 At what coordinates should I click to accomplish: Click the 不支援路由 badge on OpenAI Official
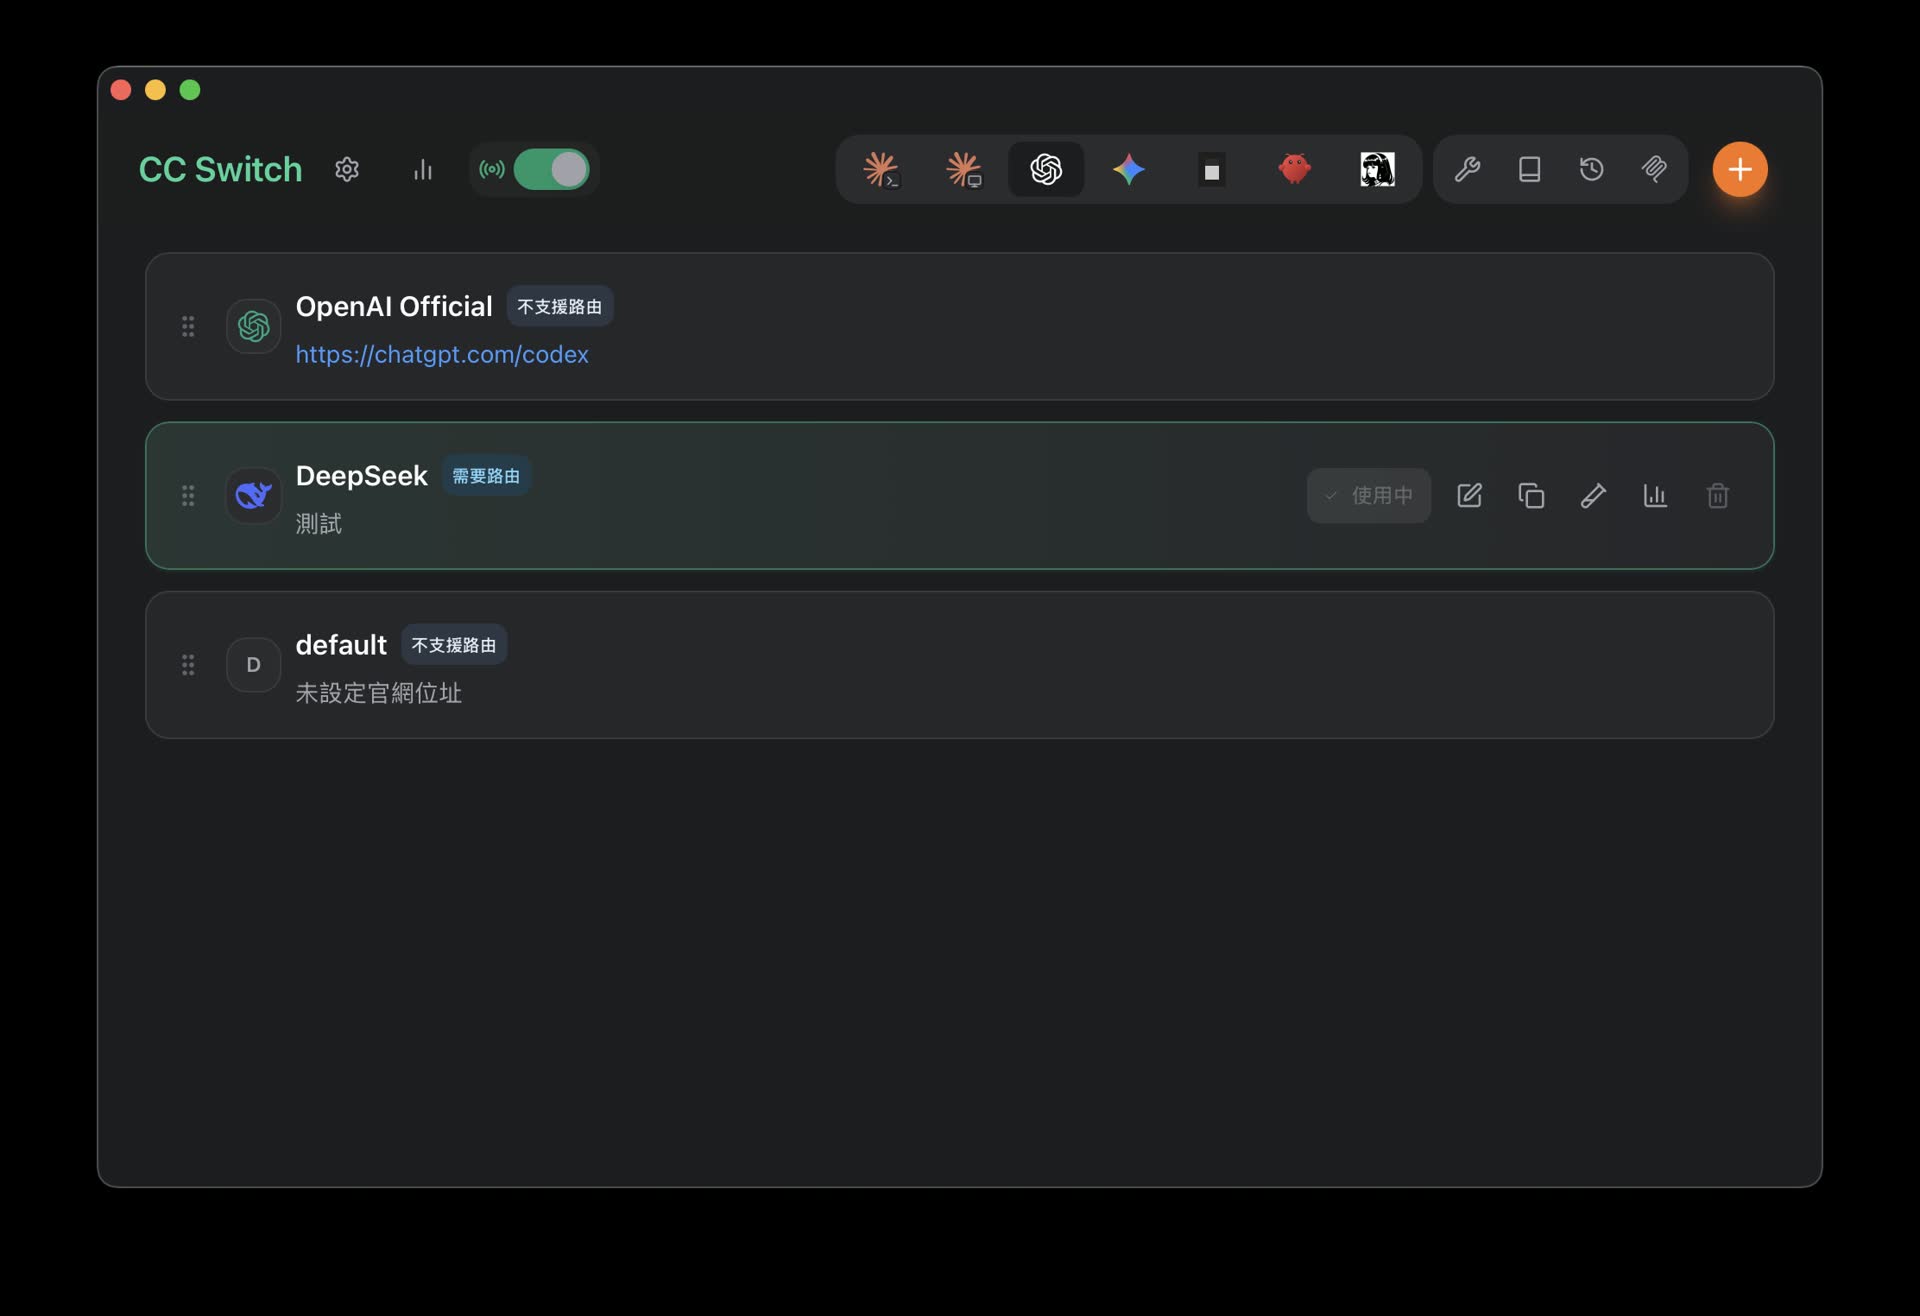[559, 306]
